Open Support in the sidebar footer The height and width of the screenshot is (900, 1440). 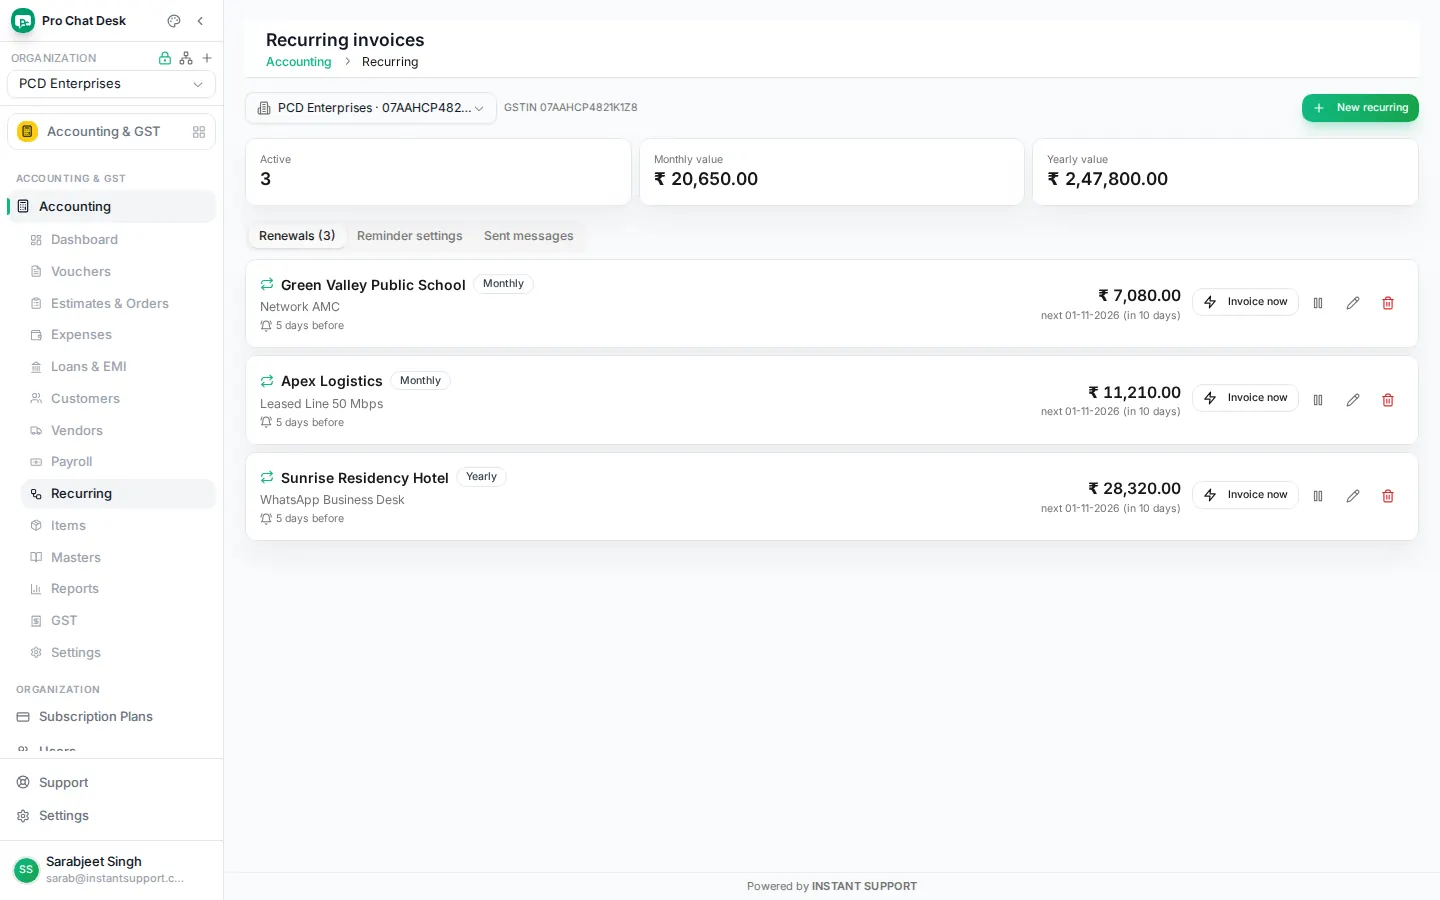point(111,783)
